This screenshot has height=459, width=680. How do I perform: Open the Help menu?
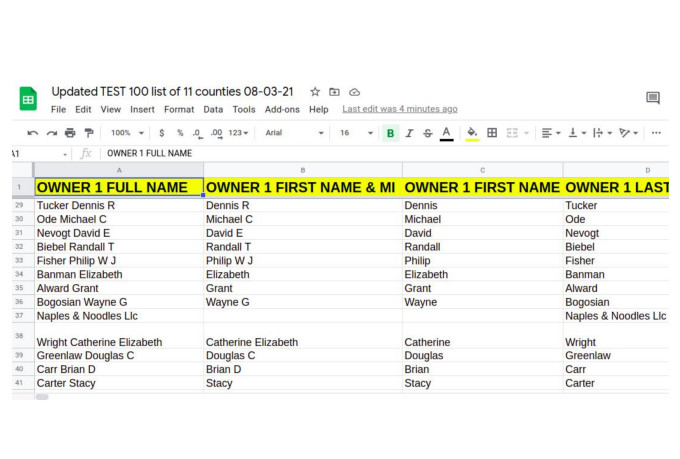[319, 109]
